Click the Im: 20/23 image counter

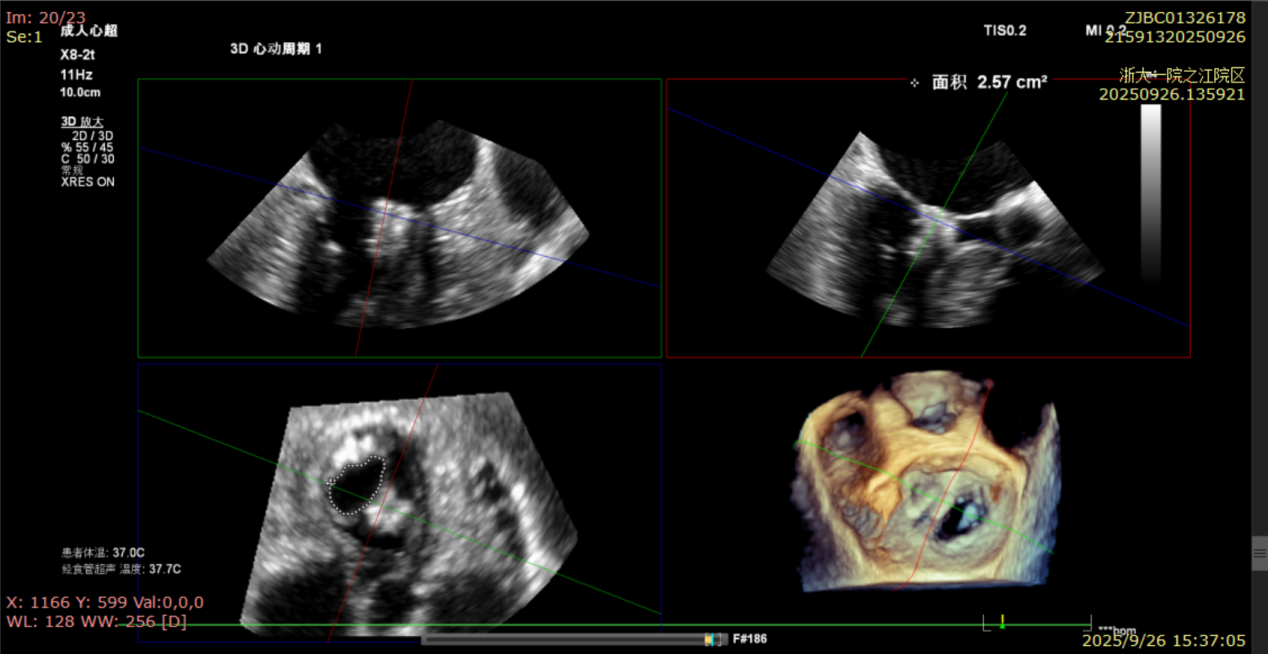point(46,17)
